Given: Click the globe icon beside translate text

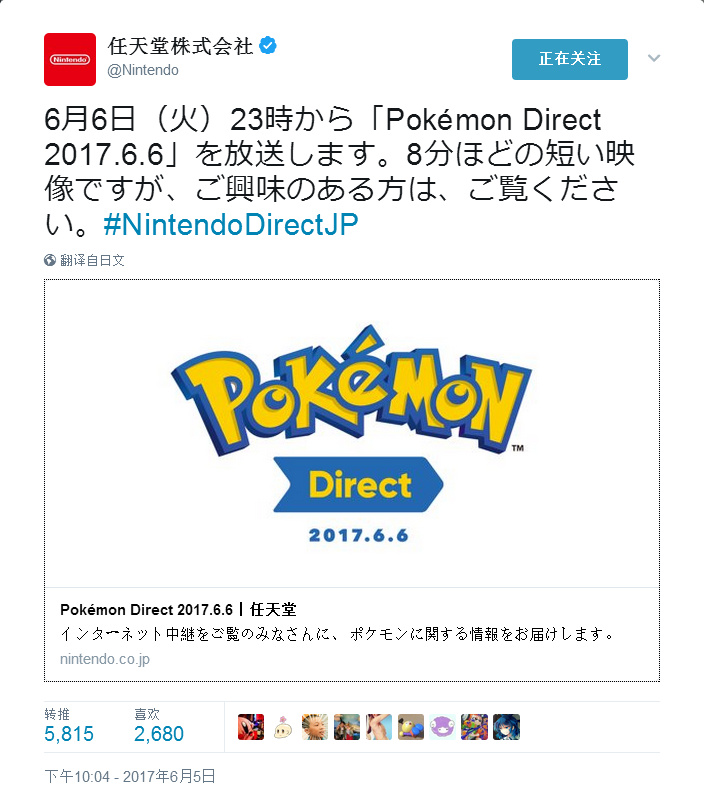Looking at the screenshot, I should (x=49, y=260).
